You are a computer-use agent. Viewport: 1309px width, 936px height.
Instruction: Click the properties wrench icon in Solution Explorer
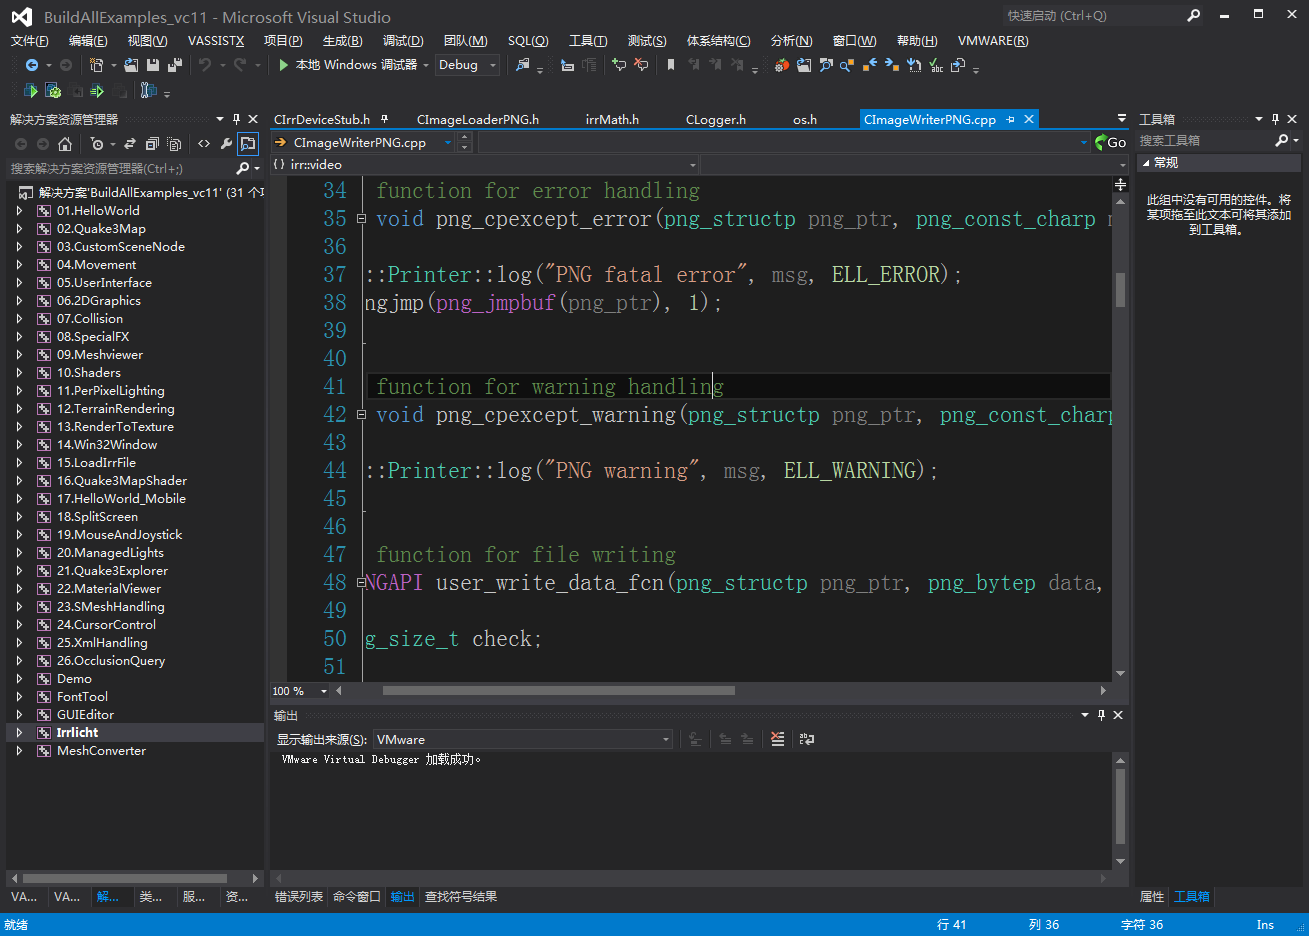pyautogui.click(x=227, y=144)
